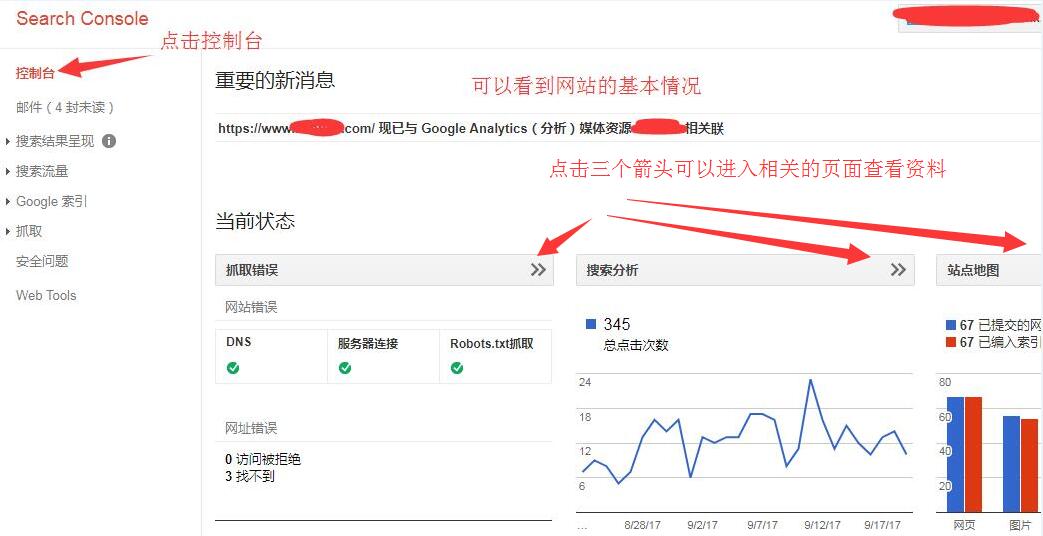This screenshot has width=1043, height=536.
Task: Click the 3 找不到 entry
Action: [249, 477]
